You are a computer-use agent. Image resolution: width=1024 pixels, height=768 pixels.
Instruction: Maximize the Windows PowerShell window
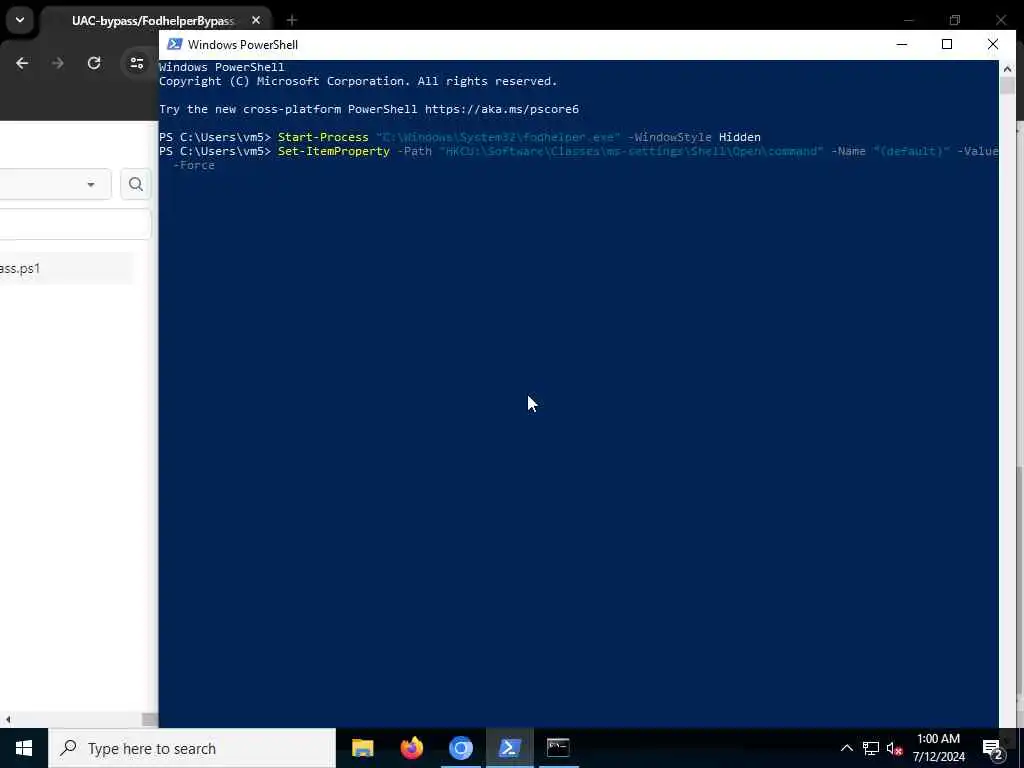pos(947,44)
